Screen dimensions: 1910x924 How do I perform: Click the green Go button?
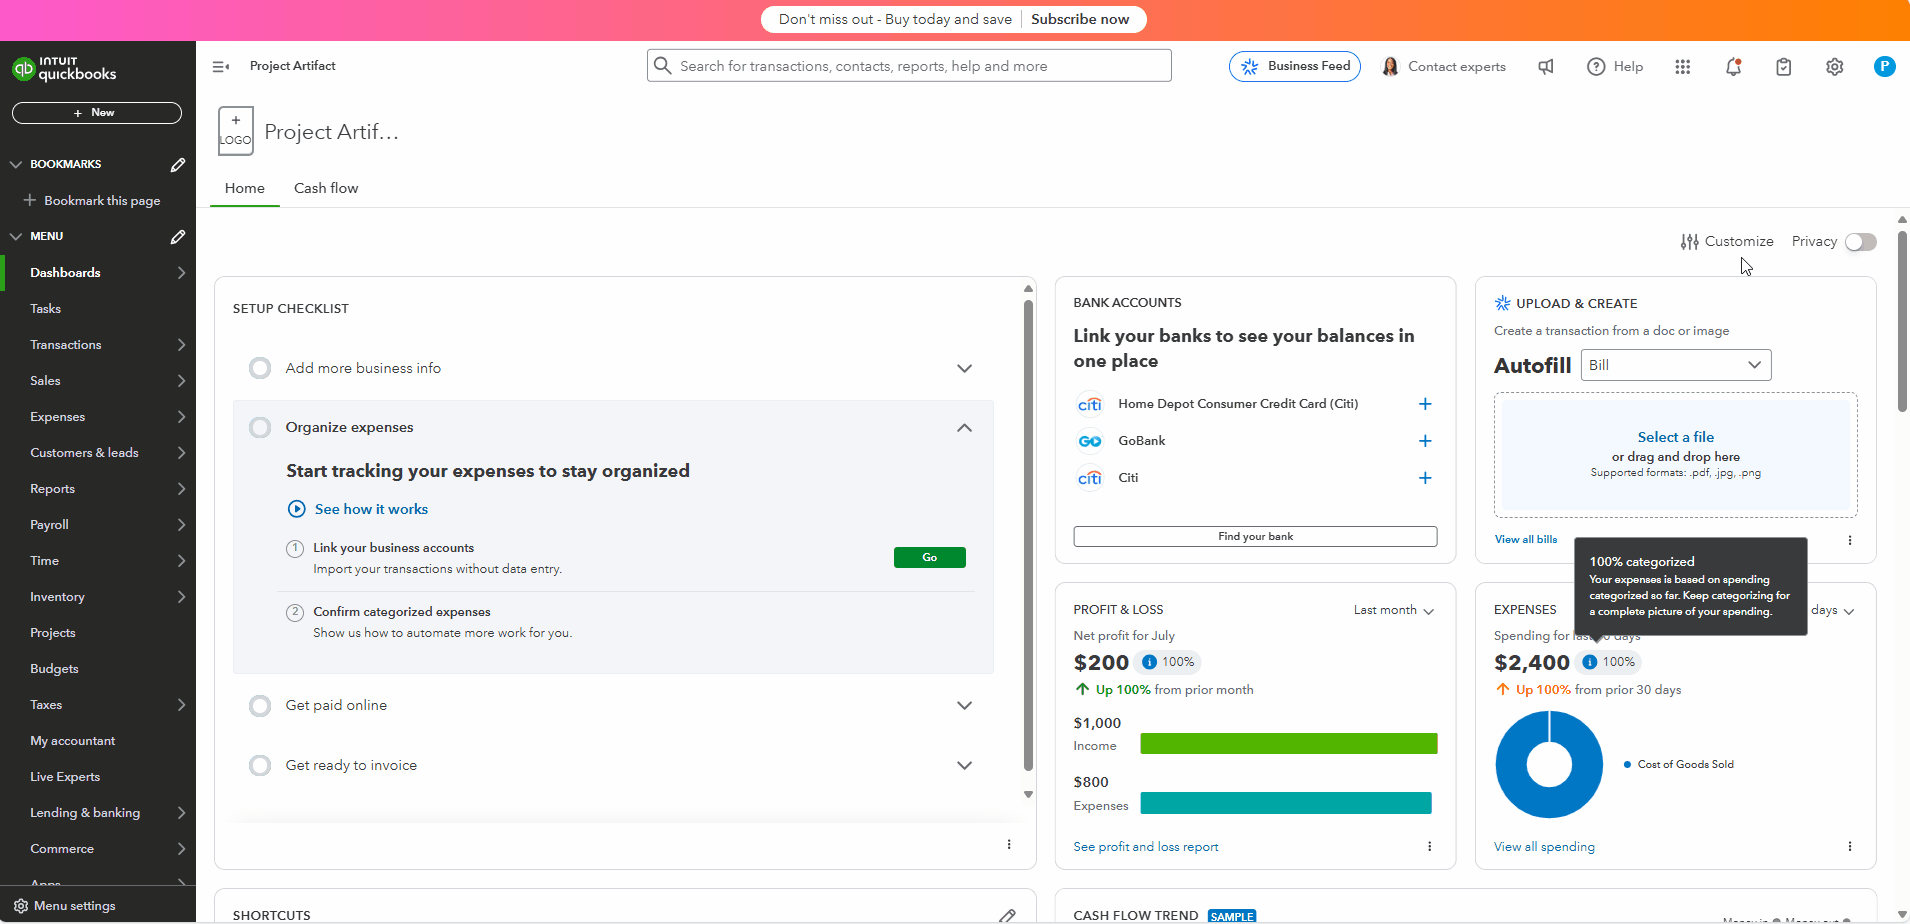click(929, 558)
